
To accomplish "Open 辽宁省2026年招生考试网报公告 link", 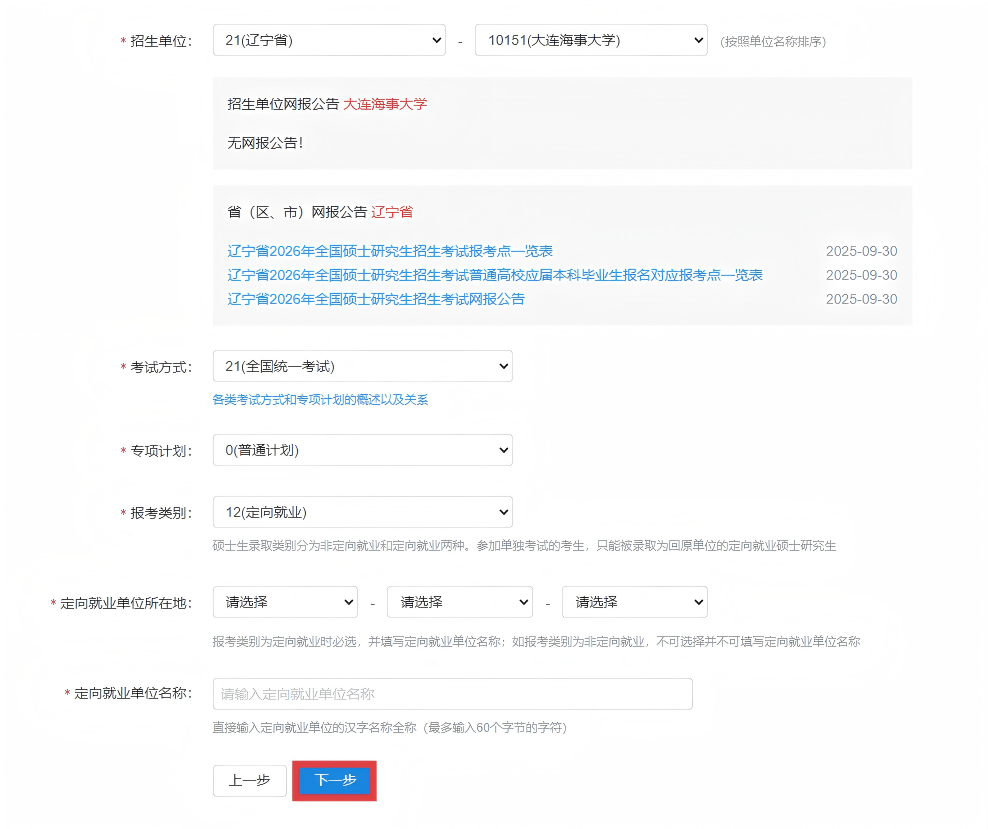I will pyautogui.click(x=376, y=299).
